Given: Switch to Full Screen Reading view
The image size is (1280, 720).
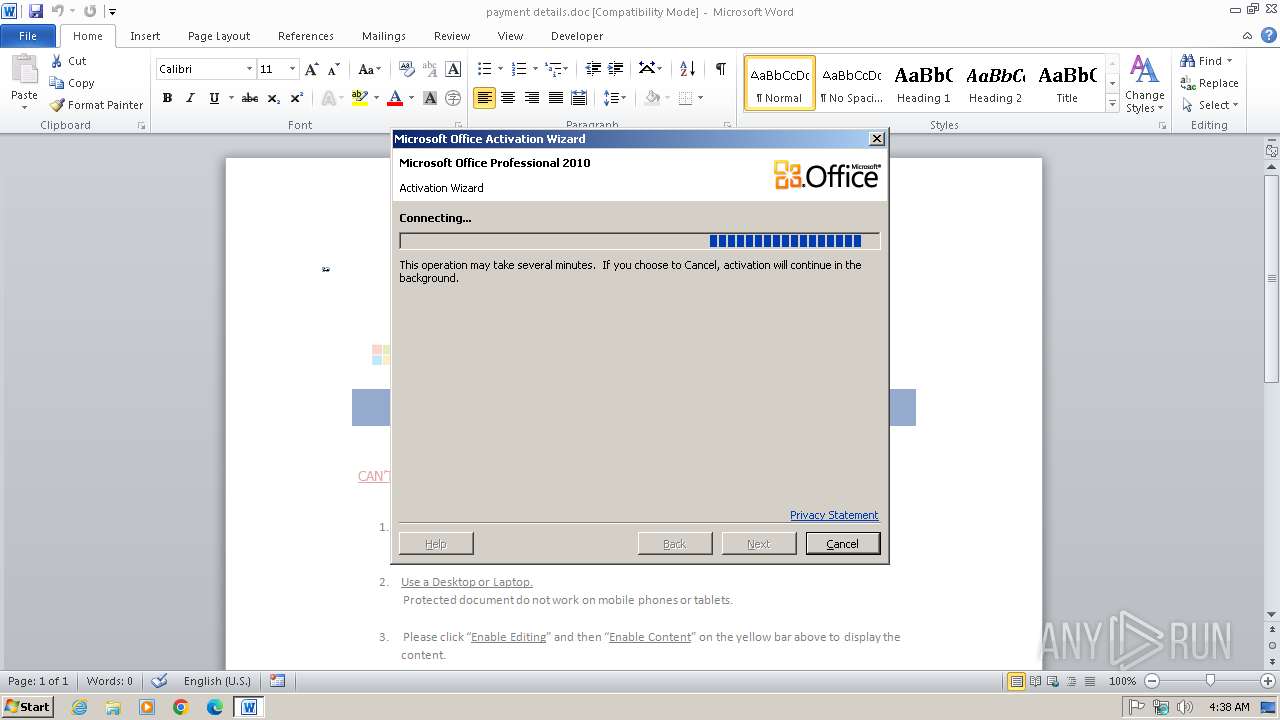Looking at the screenshot, I should pos(1035,681).
